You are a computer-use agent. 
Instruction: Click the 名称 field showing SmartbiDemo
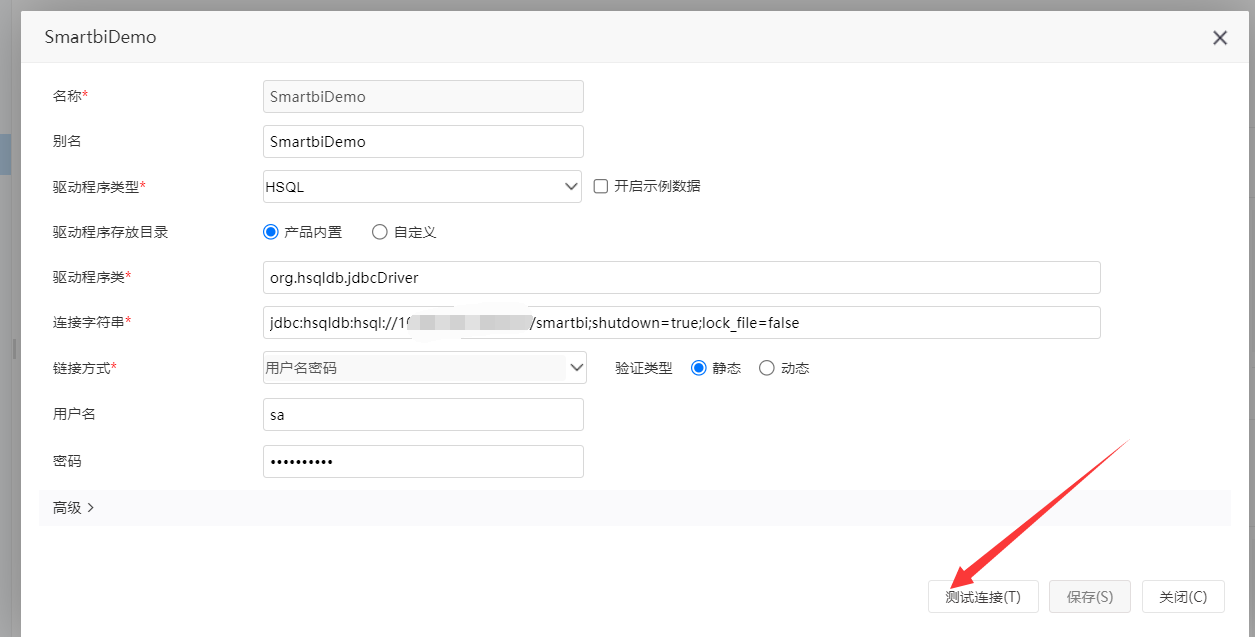pos(423,97)
